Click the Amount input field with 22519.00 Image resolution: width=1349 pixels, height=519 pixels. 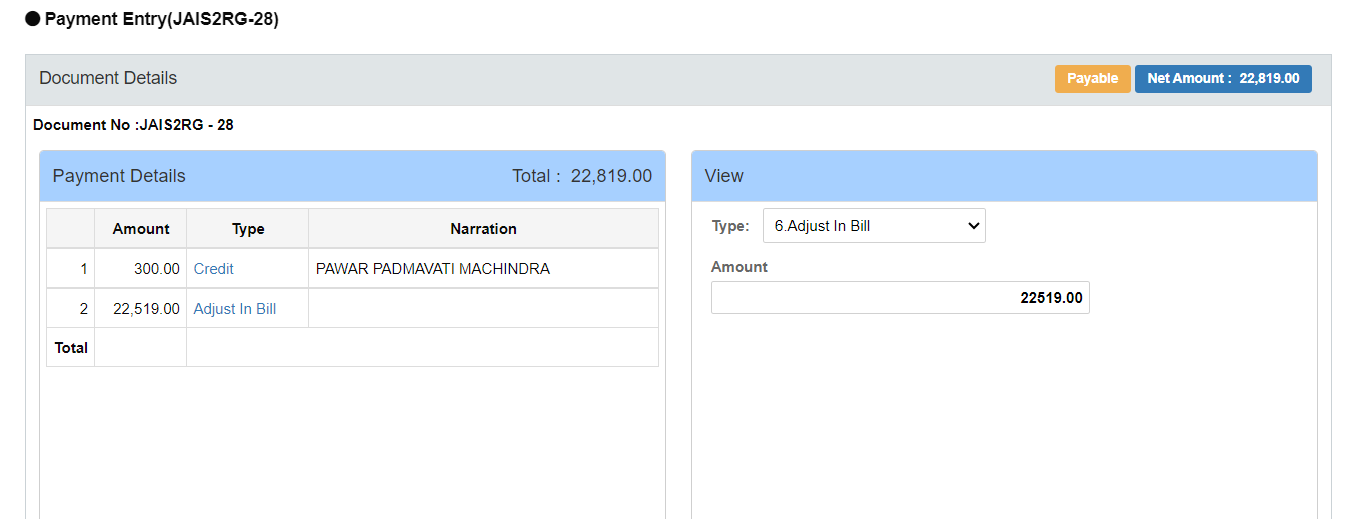click(900, 298)
